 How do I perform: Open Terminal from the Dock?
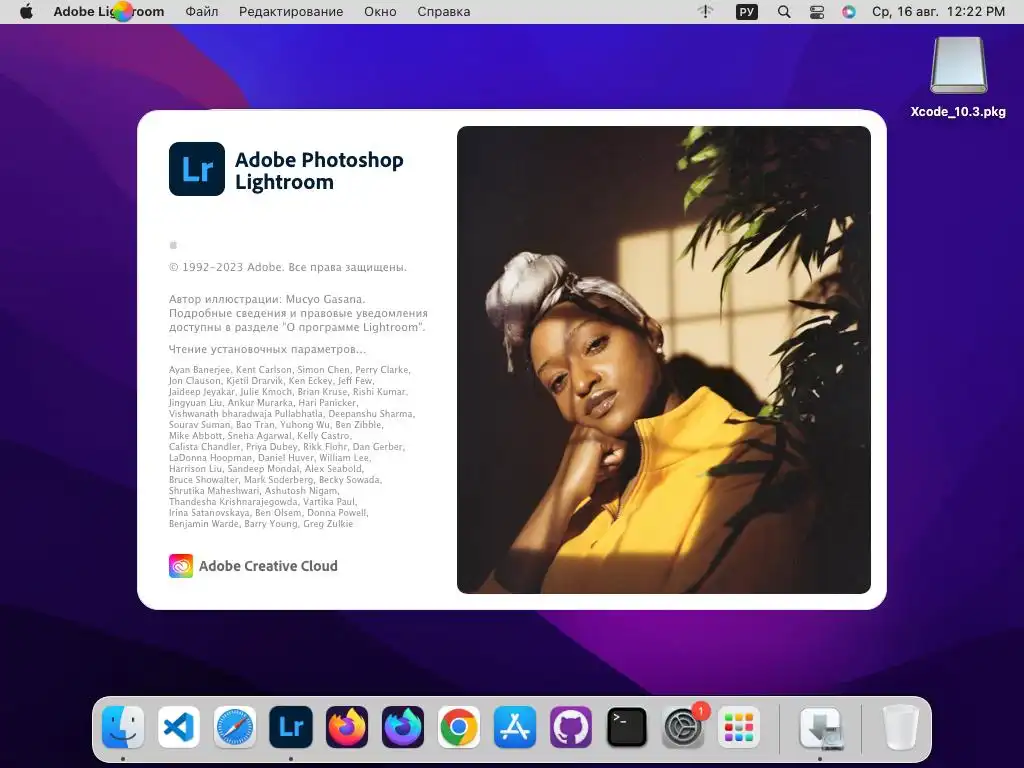coord(627,726)
